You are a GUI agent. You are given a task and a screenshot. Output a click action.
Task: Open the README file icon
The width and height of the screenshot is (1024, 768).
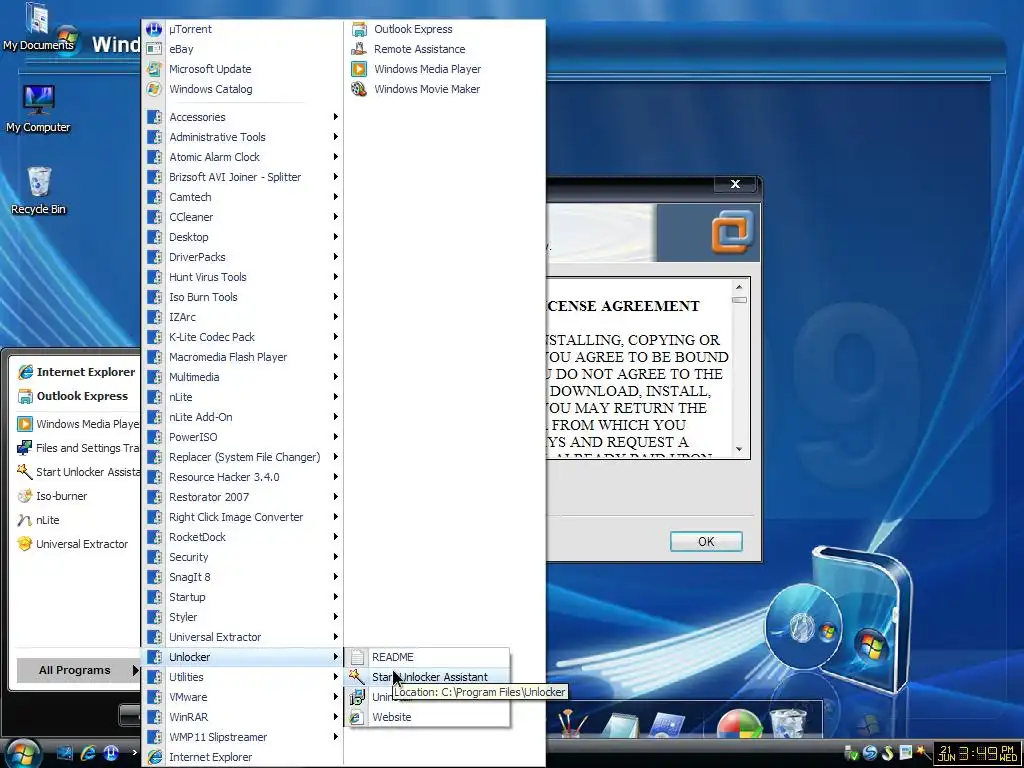click(x=357, y=657)
